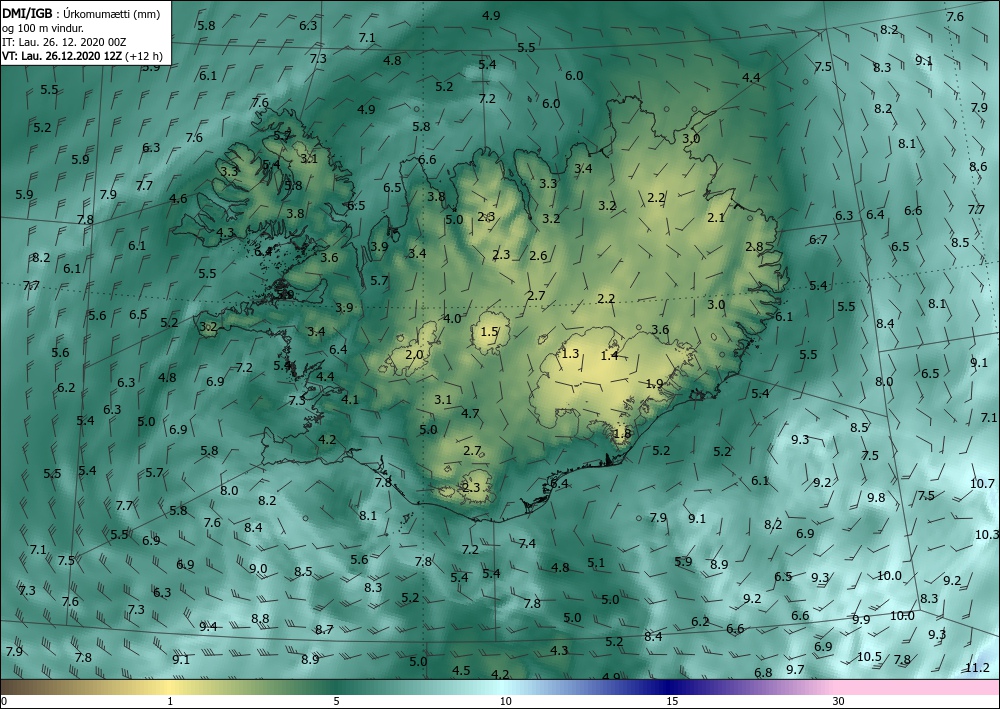The image size is (1000, 709).
Task: Click the 8.7 value on the map
Action: pos(324,629)
